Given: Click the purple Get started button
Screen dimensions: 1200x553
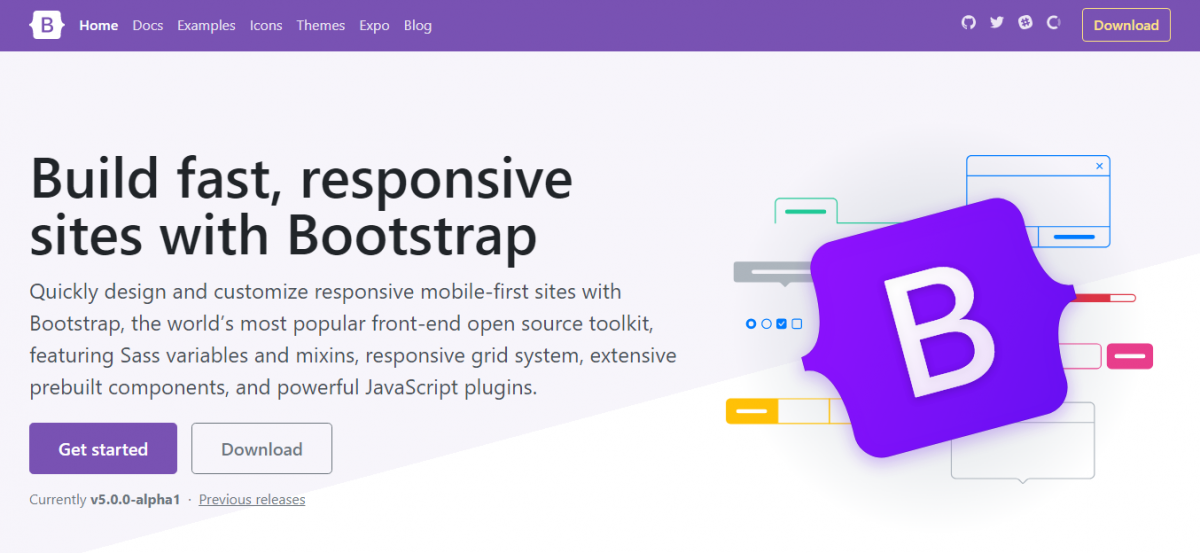Looking at the screenshot, I should click(103, 449).
